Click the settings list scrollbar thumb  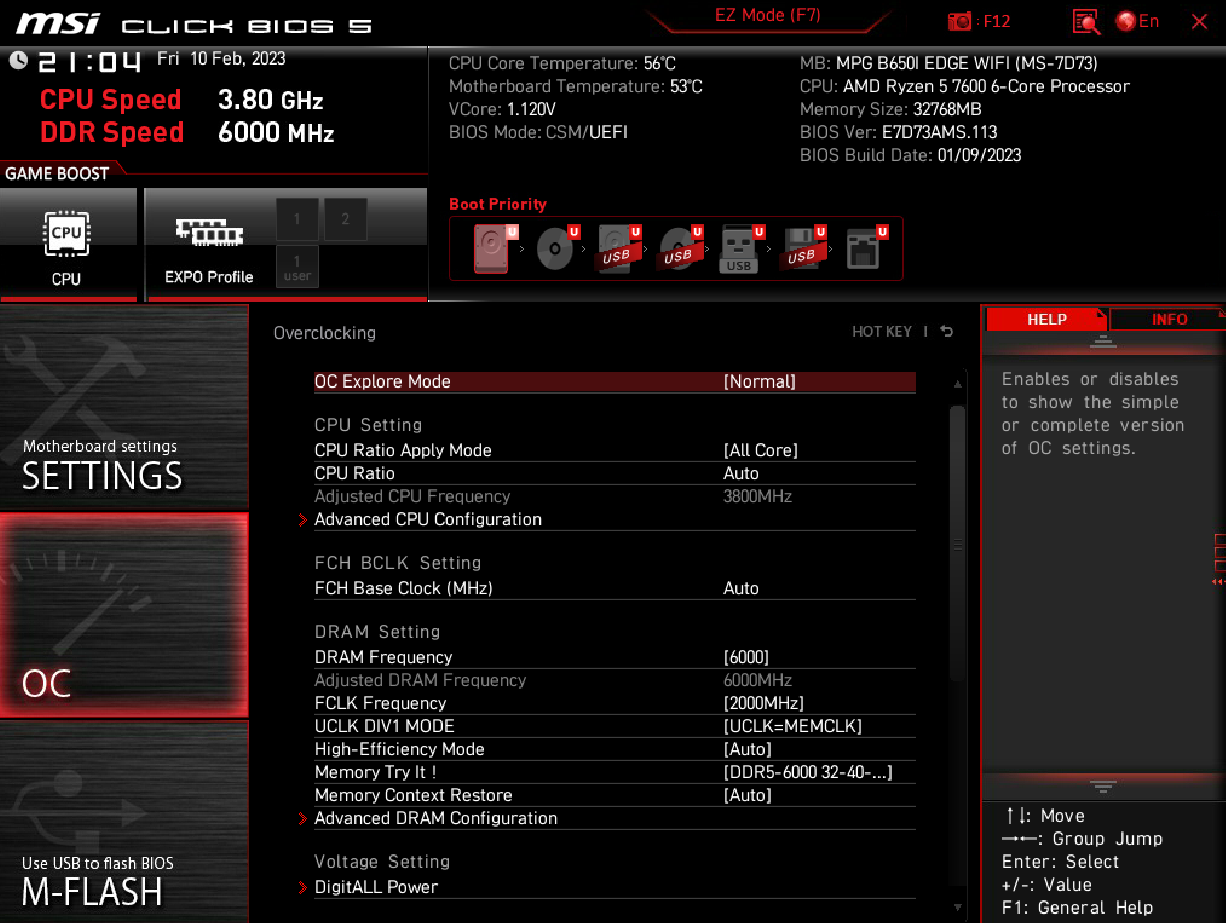tap(958, 543)
